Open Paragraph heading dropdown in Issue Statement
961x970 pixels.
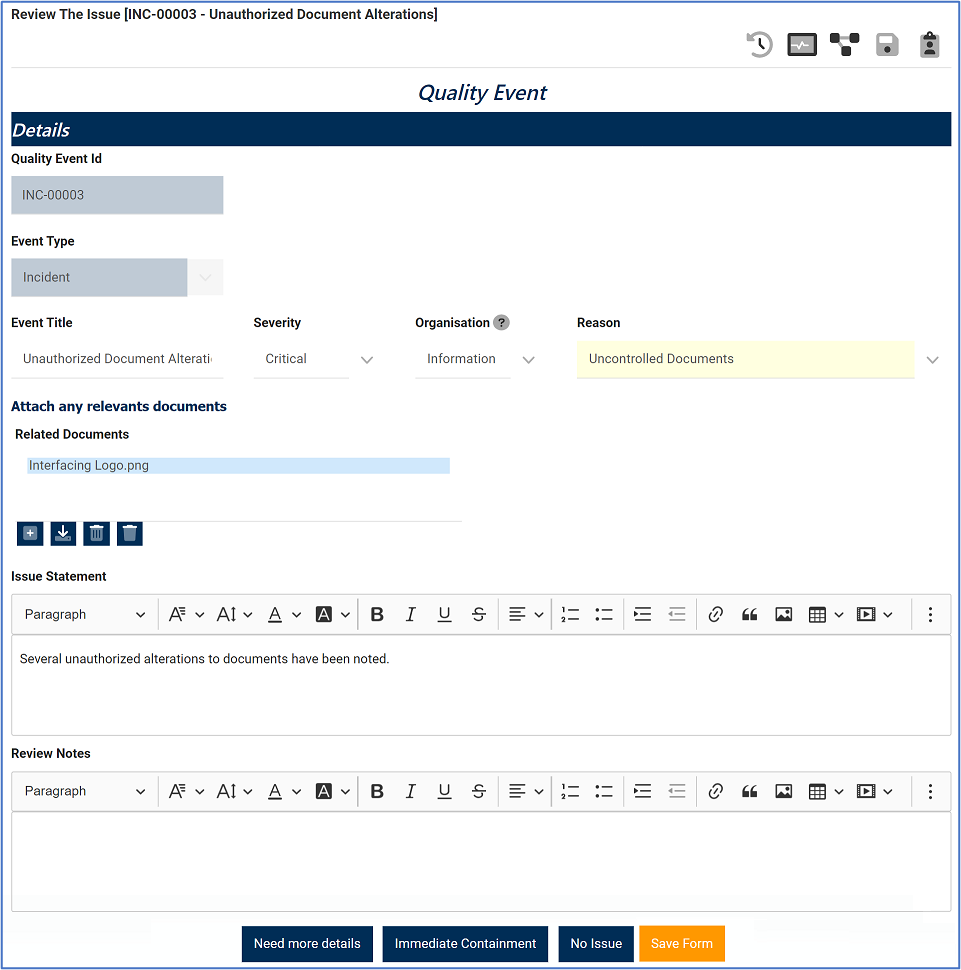tap(85, 614)
